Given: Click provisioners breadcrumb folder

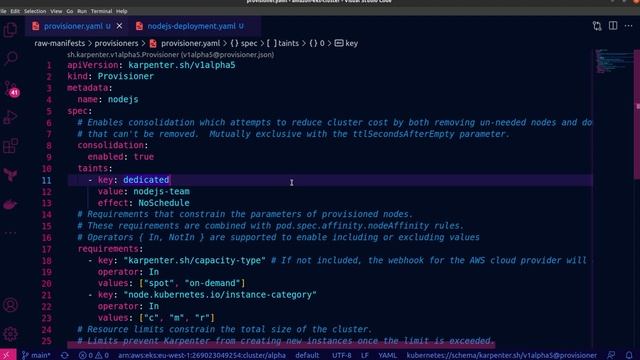Looking at the screenshot, I should point(116,43).
